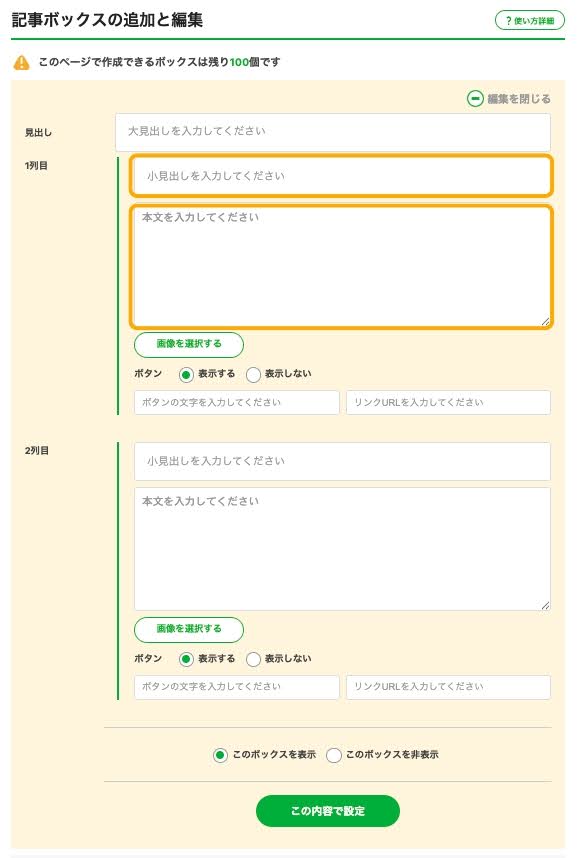Screen dimensions: 577x858
Task: Click 2列目 リンクURL input field
Action: coord(448,687)
